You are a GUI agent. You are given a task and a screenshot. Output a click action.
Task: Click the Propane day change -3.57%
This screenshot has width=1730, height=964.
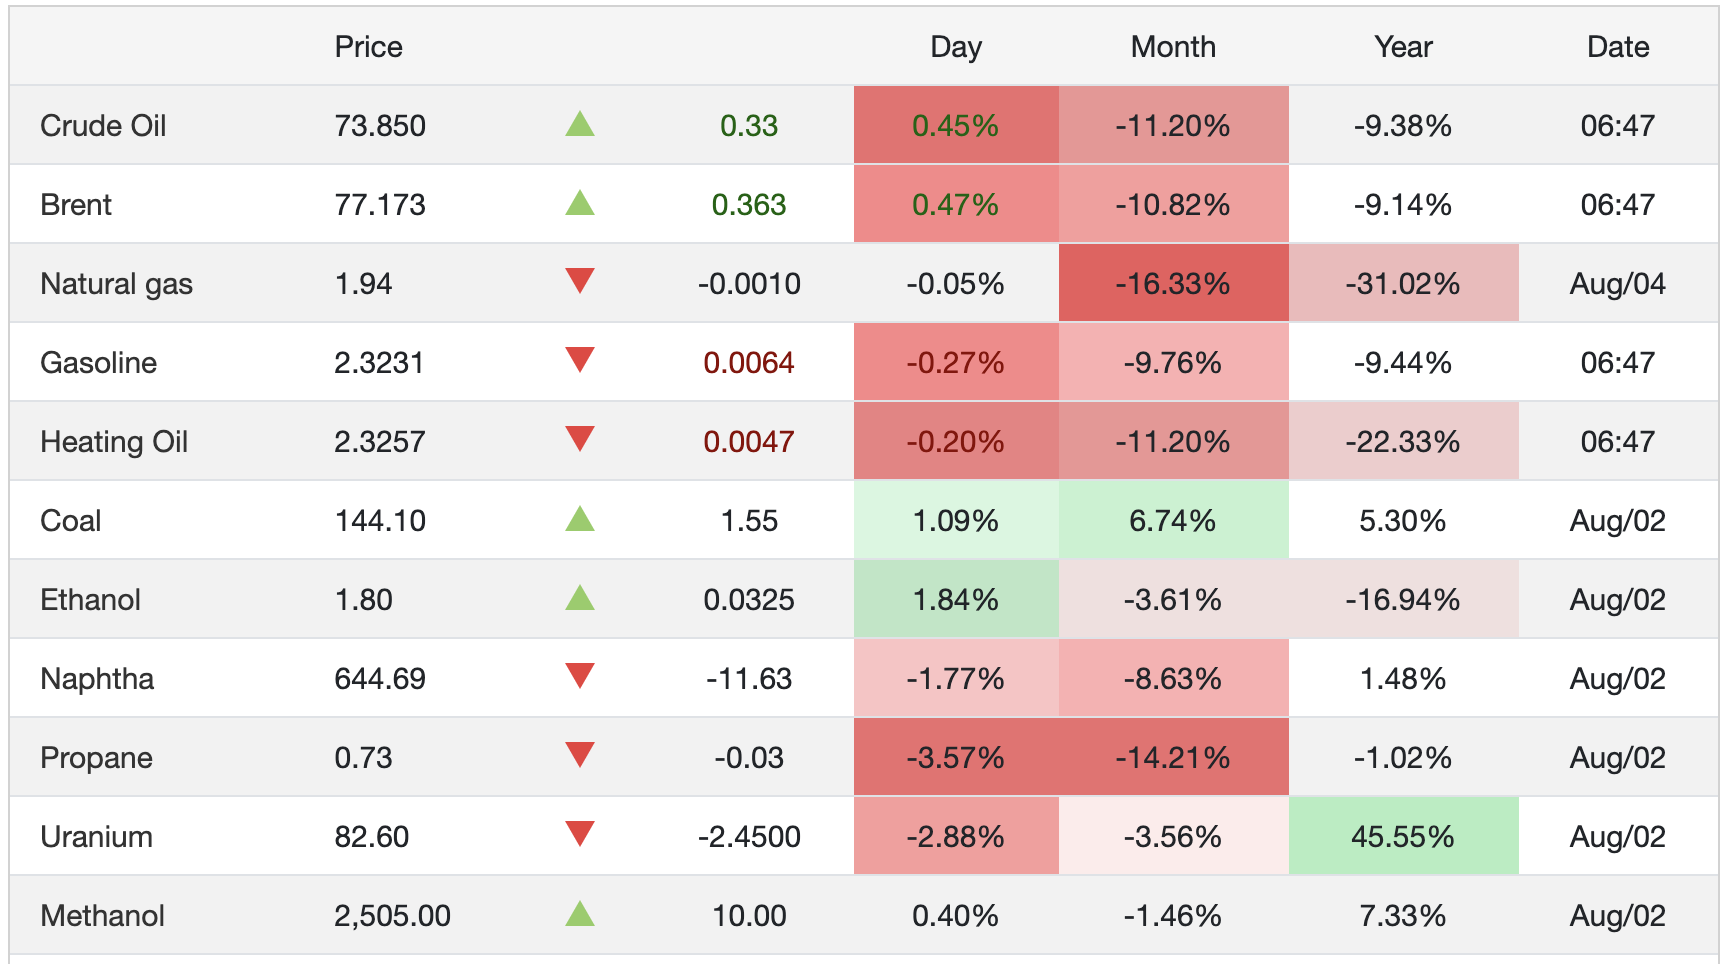click(x=956, y=758)
